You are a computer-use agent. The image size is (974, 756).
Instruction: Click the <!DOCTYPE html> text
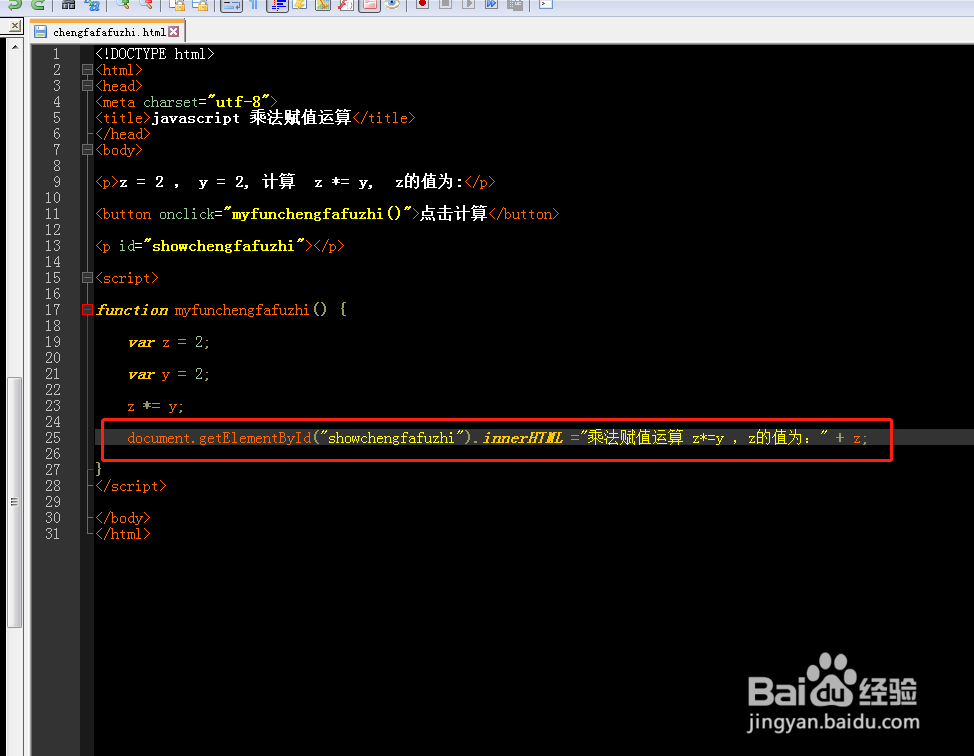155,54
